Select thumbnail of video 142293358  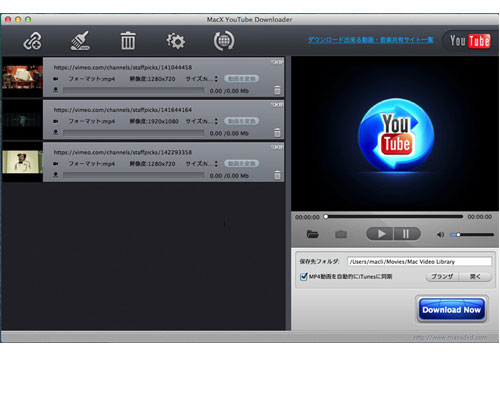(x=22, y=162)
